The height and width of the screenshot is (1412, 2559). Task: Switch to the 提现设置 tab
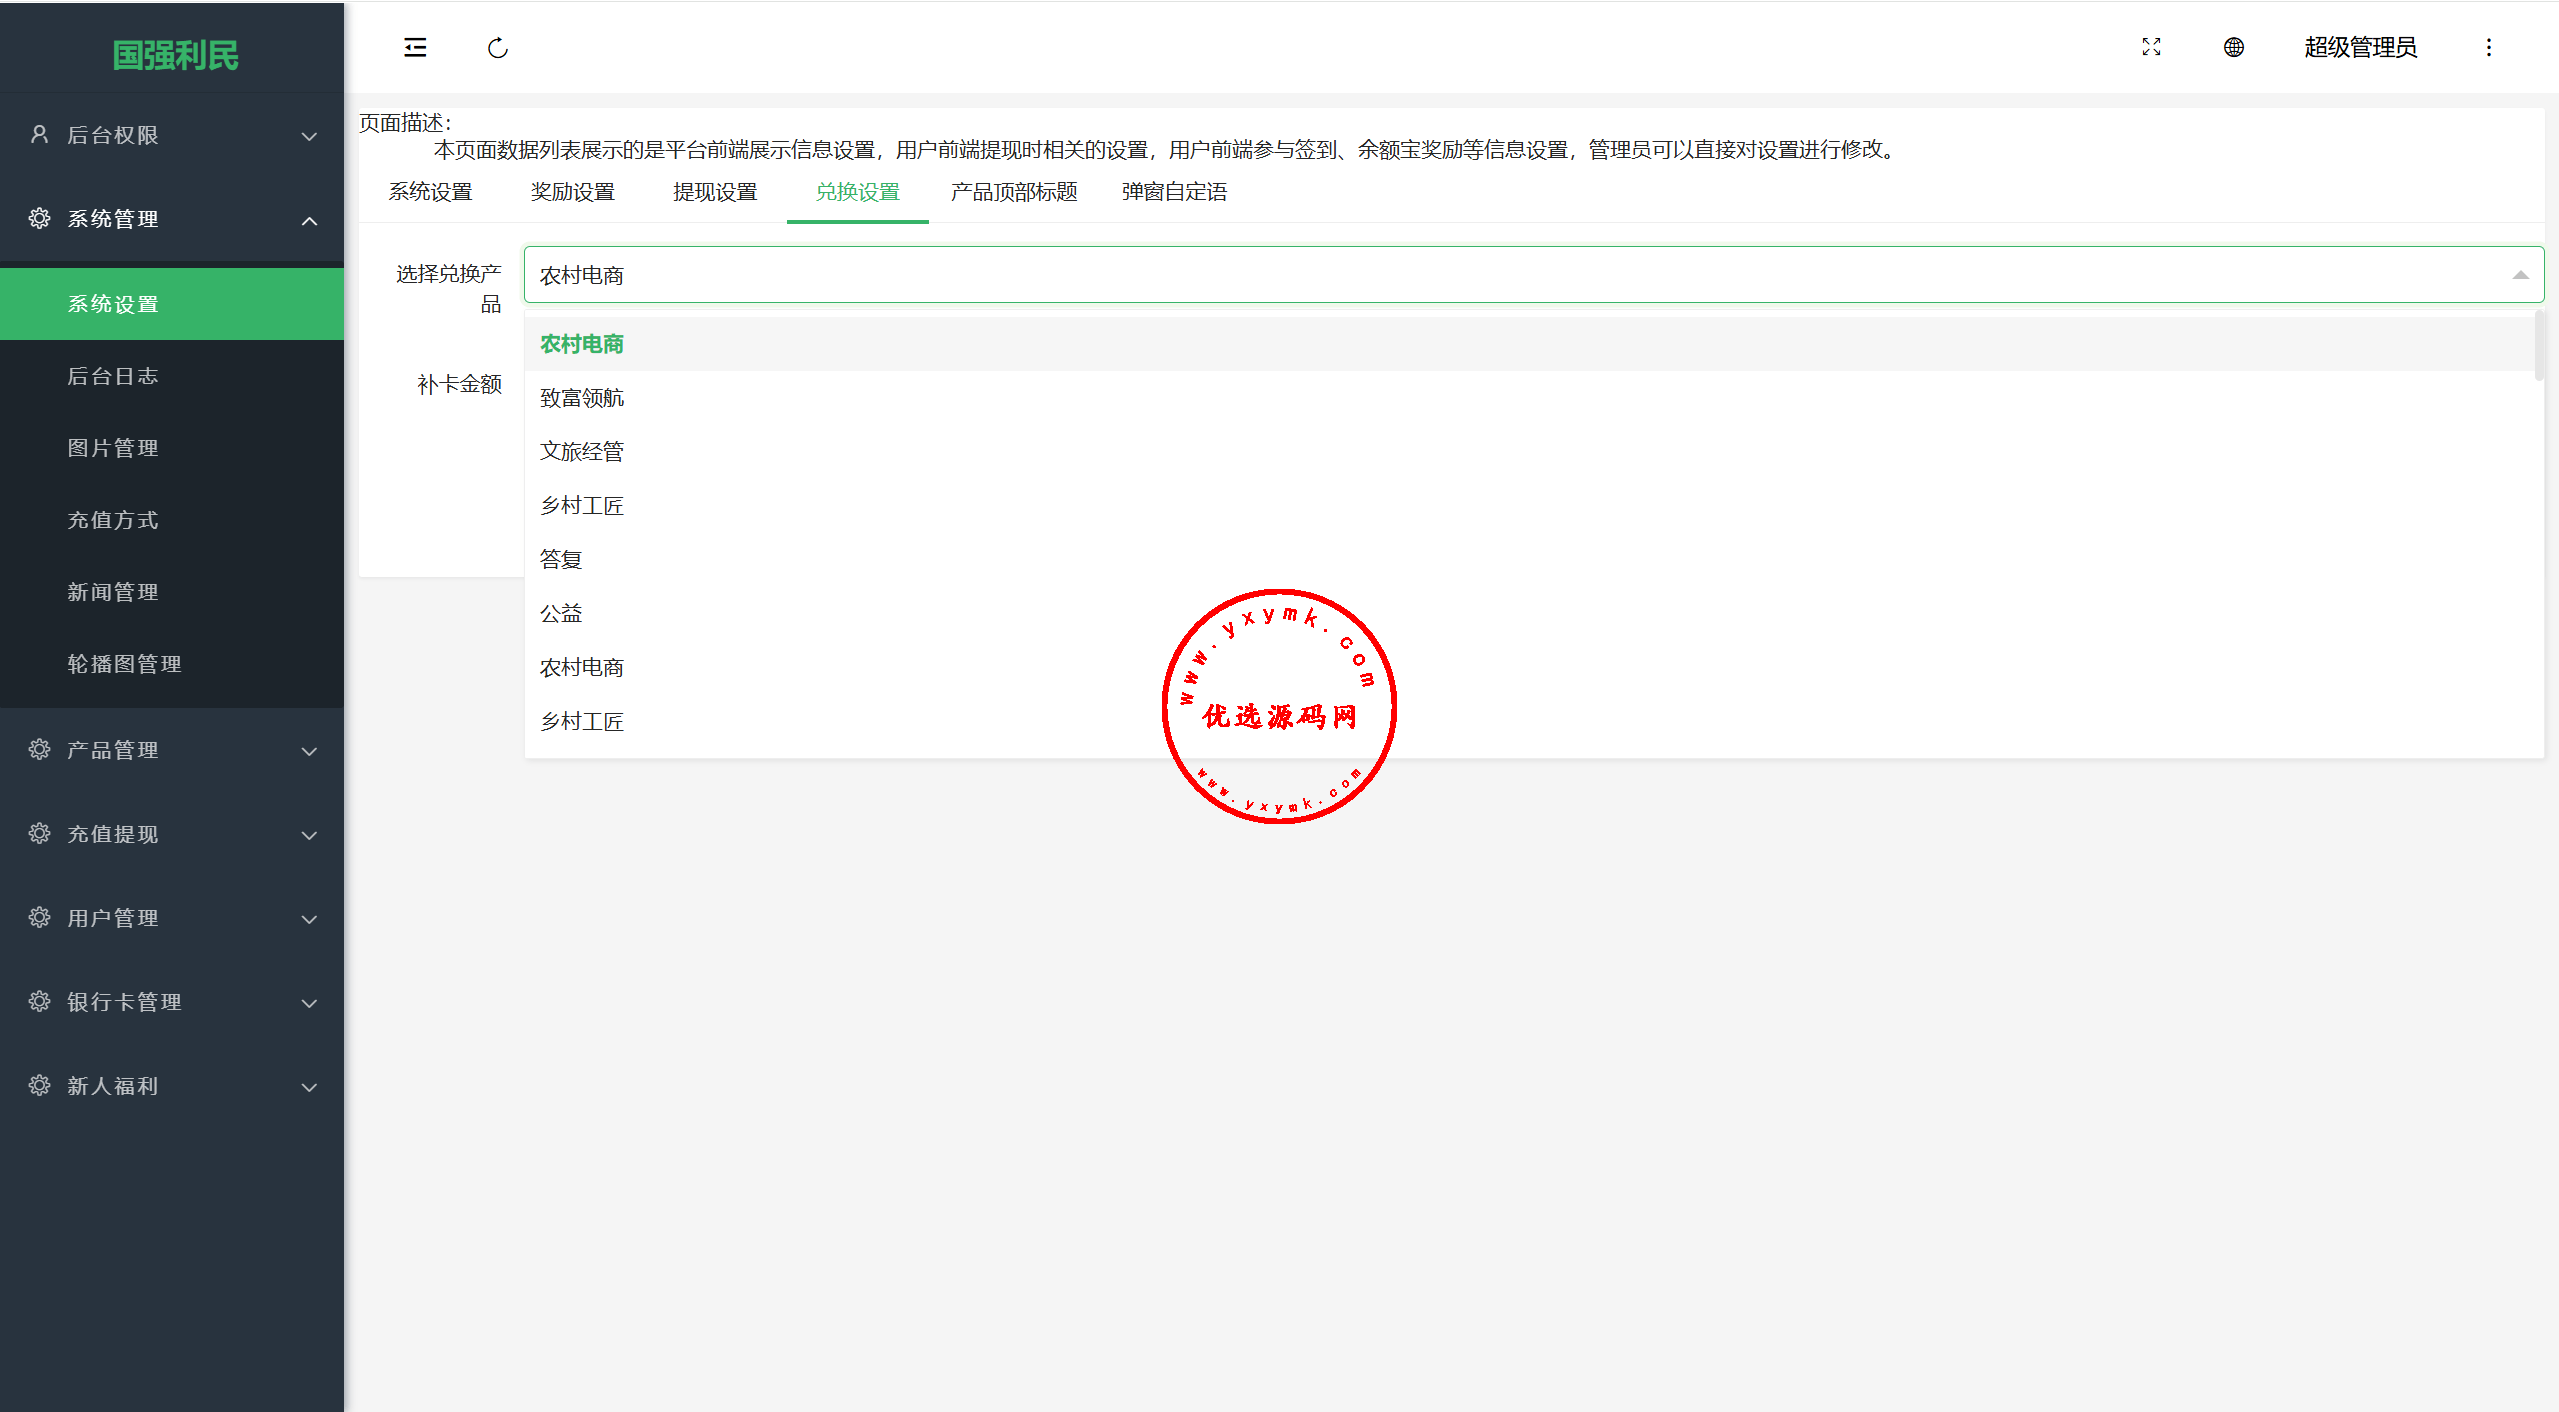point(715,192)
